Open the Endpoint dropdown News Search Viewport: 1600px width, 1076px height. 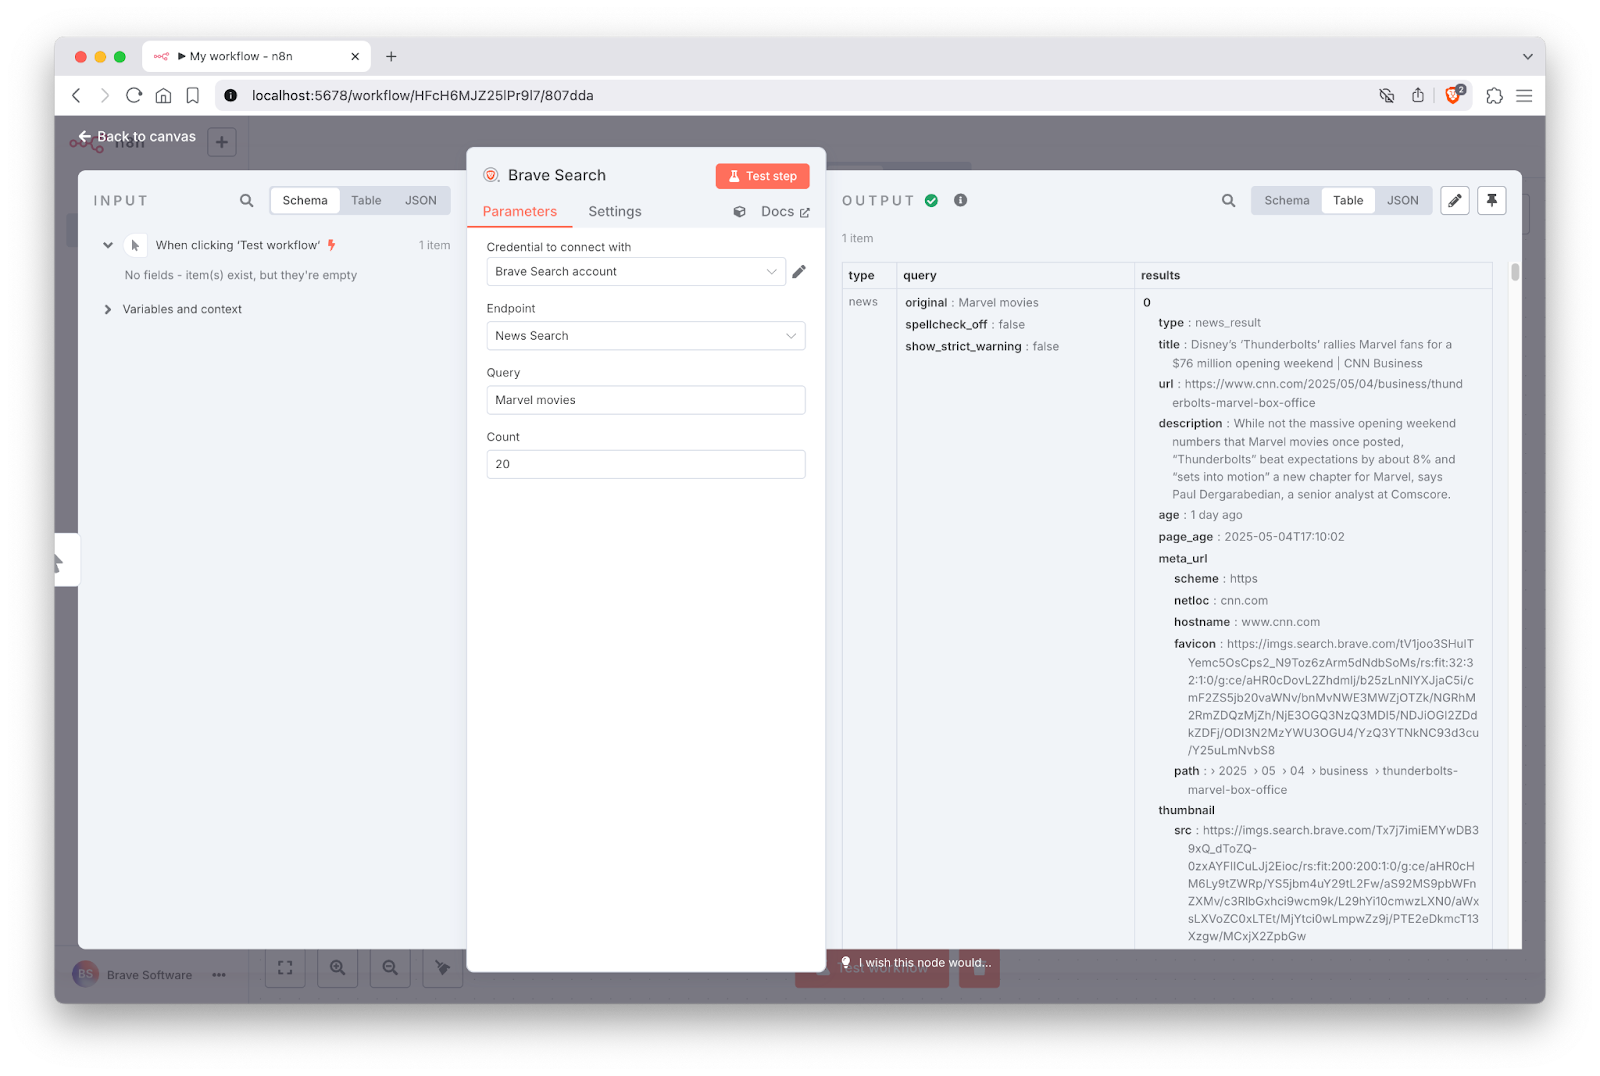click(646, 336)
